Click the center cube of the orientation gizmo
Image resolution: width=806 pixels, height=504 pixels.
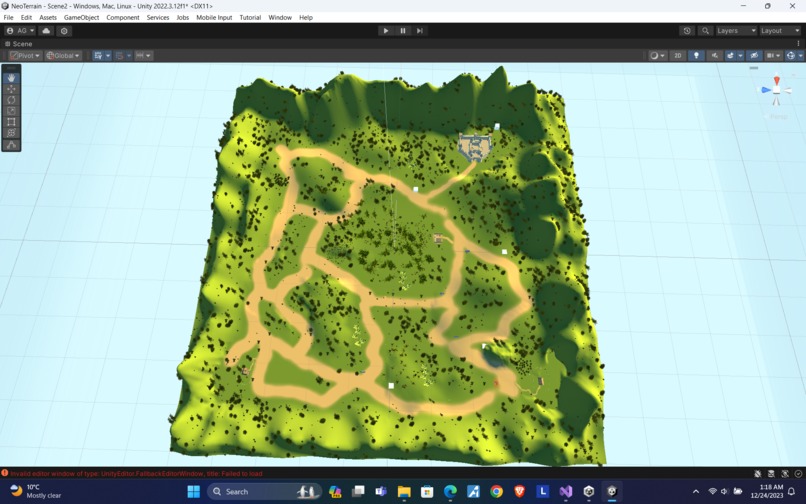click(x=777, y=91)
